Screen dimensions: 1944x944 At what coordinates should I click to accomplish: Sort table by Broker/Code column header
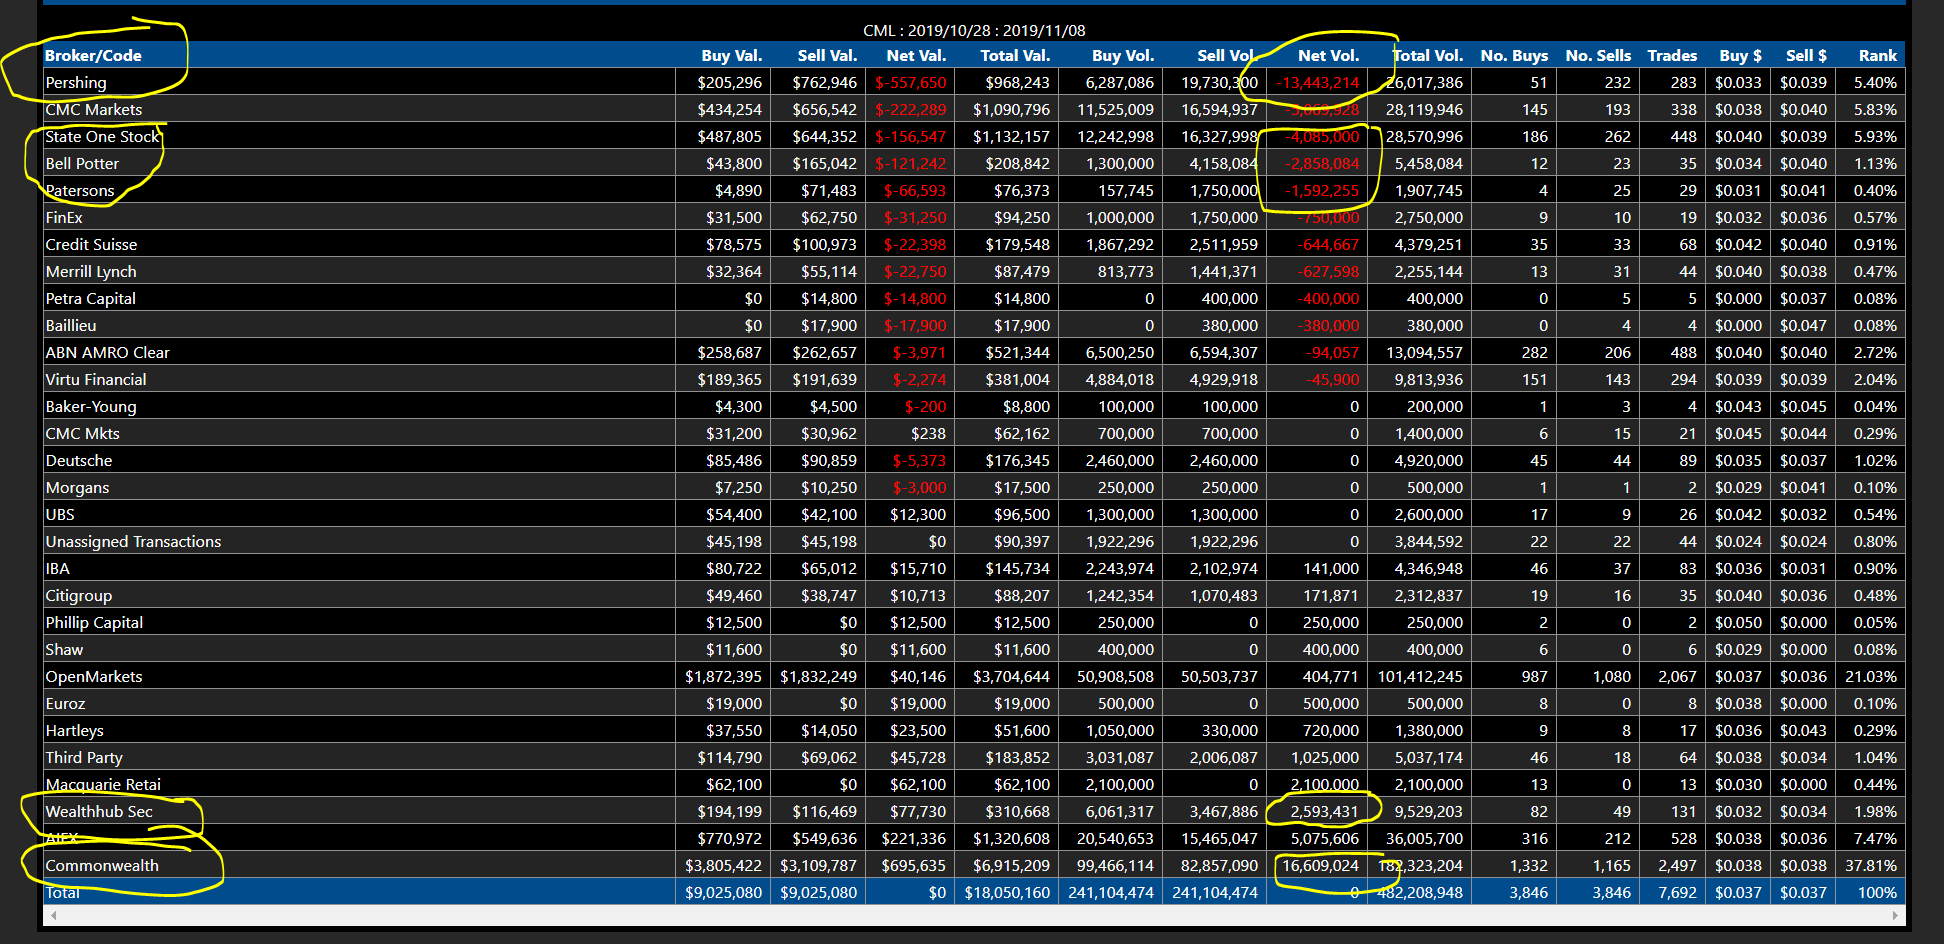pos(93,56)
